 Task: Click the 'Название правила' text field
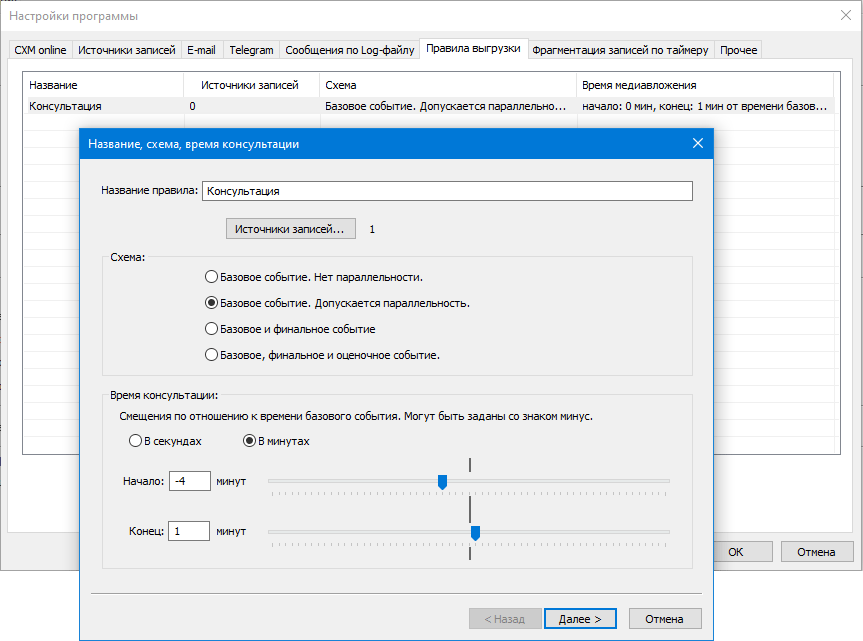pos(446,191)
